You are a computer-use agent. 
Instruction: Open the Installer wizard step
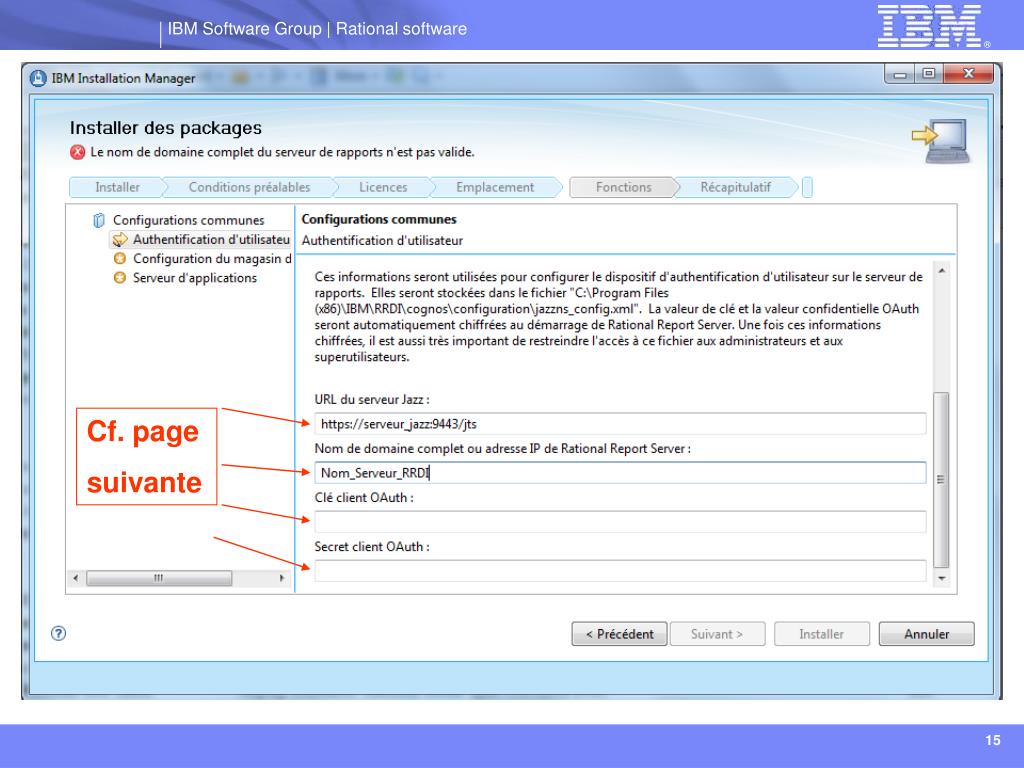117,187
